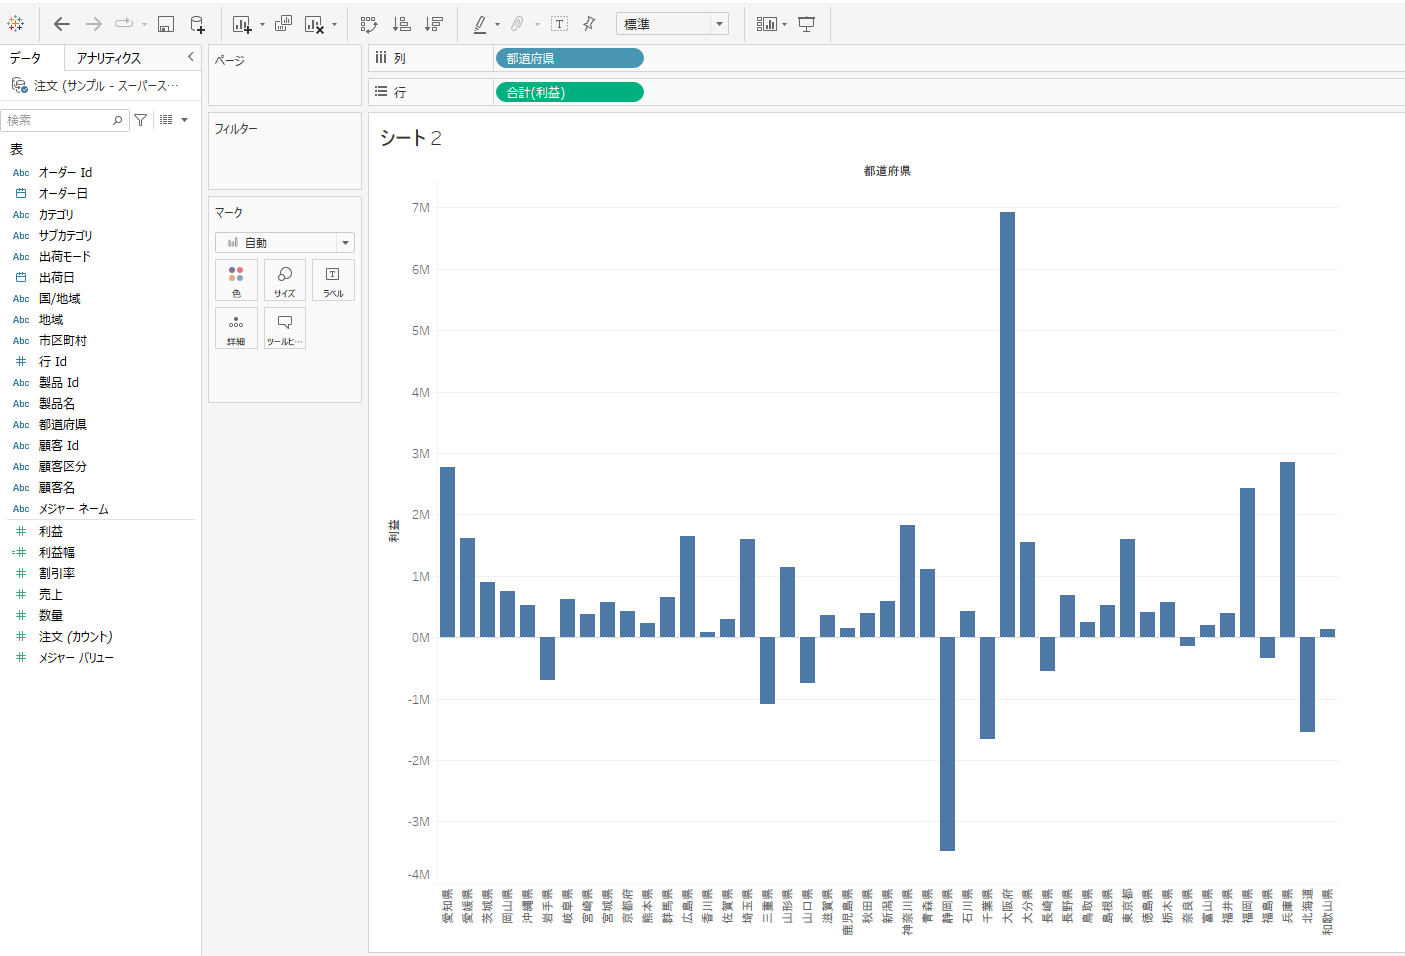The height and width of the screenshot is (956, 1405).
Task: Click the Tableau logo start icon
Action: tap(16, 24)
